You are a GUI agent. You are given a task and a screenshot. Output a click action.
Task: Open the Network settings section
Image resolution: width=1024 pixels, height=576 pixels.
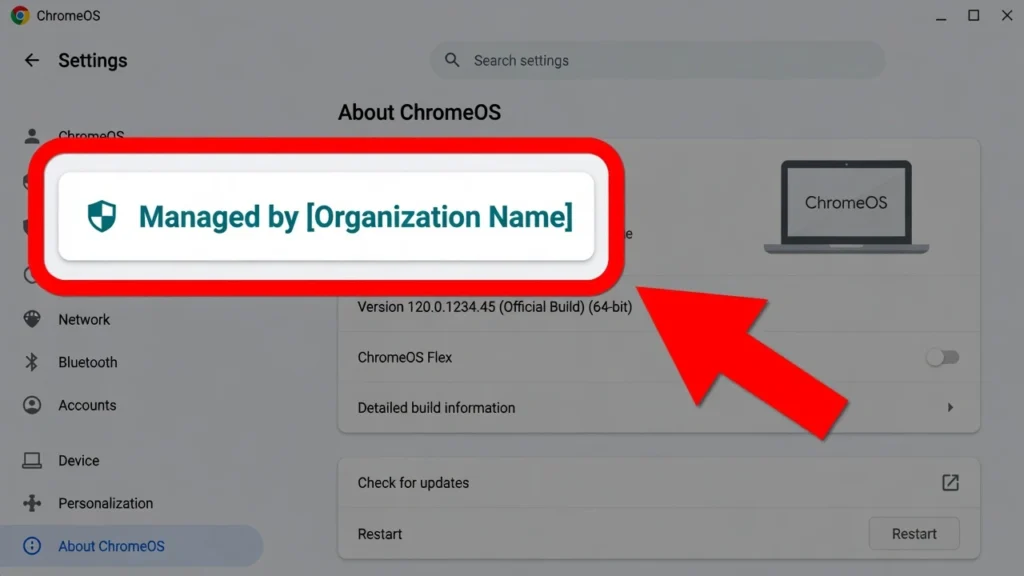click(x=84, y=319)
